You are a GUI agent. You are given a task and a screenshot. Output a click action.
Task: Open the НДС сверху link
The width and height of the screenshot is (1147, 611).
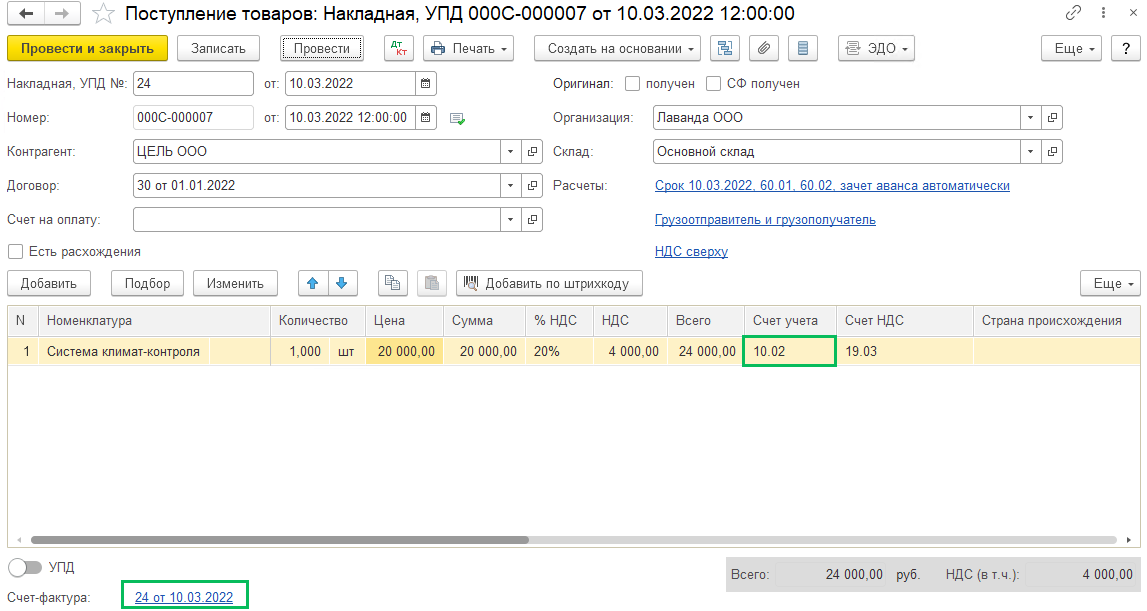pyautogui.click(x=691, y=252)
